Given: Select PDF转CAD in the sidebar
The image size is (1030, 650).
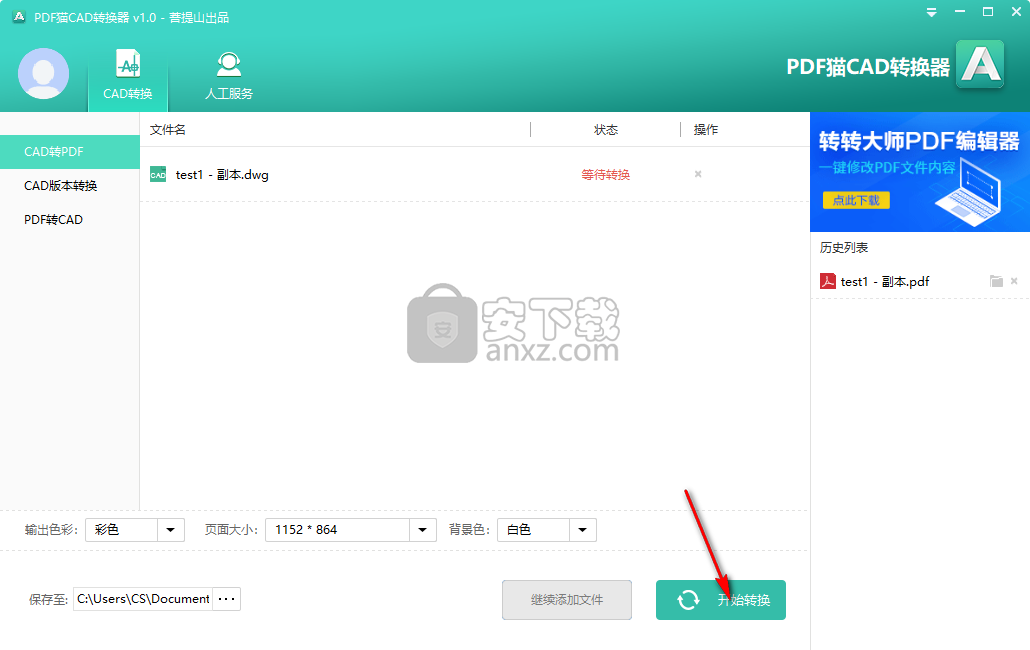Looking at the screenshot, I should pyautogui.click(x=70, y=220).
